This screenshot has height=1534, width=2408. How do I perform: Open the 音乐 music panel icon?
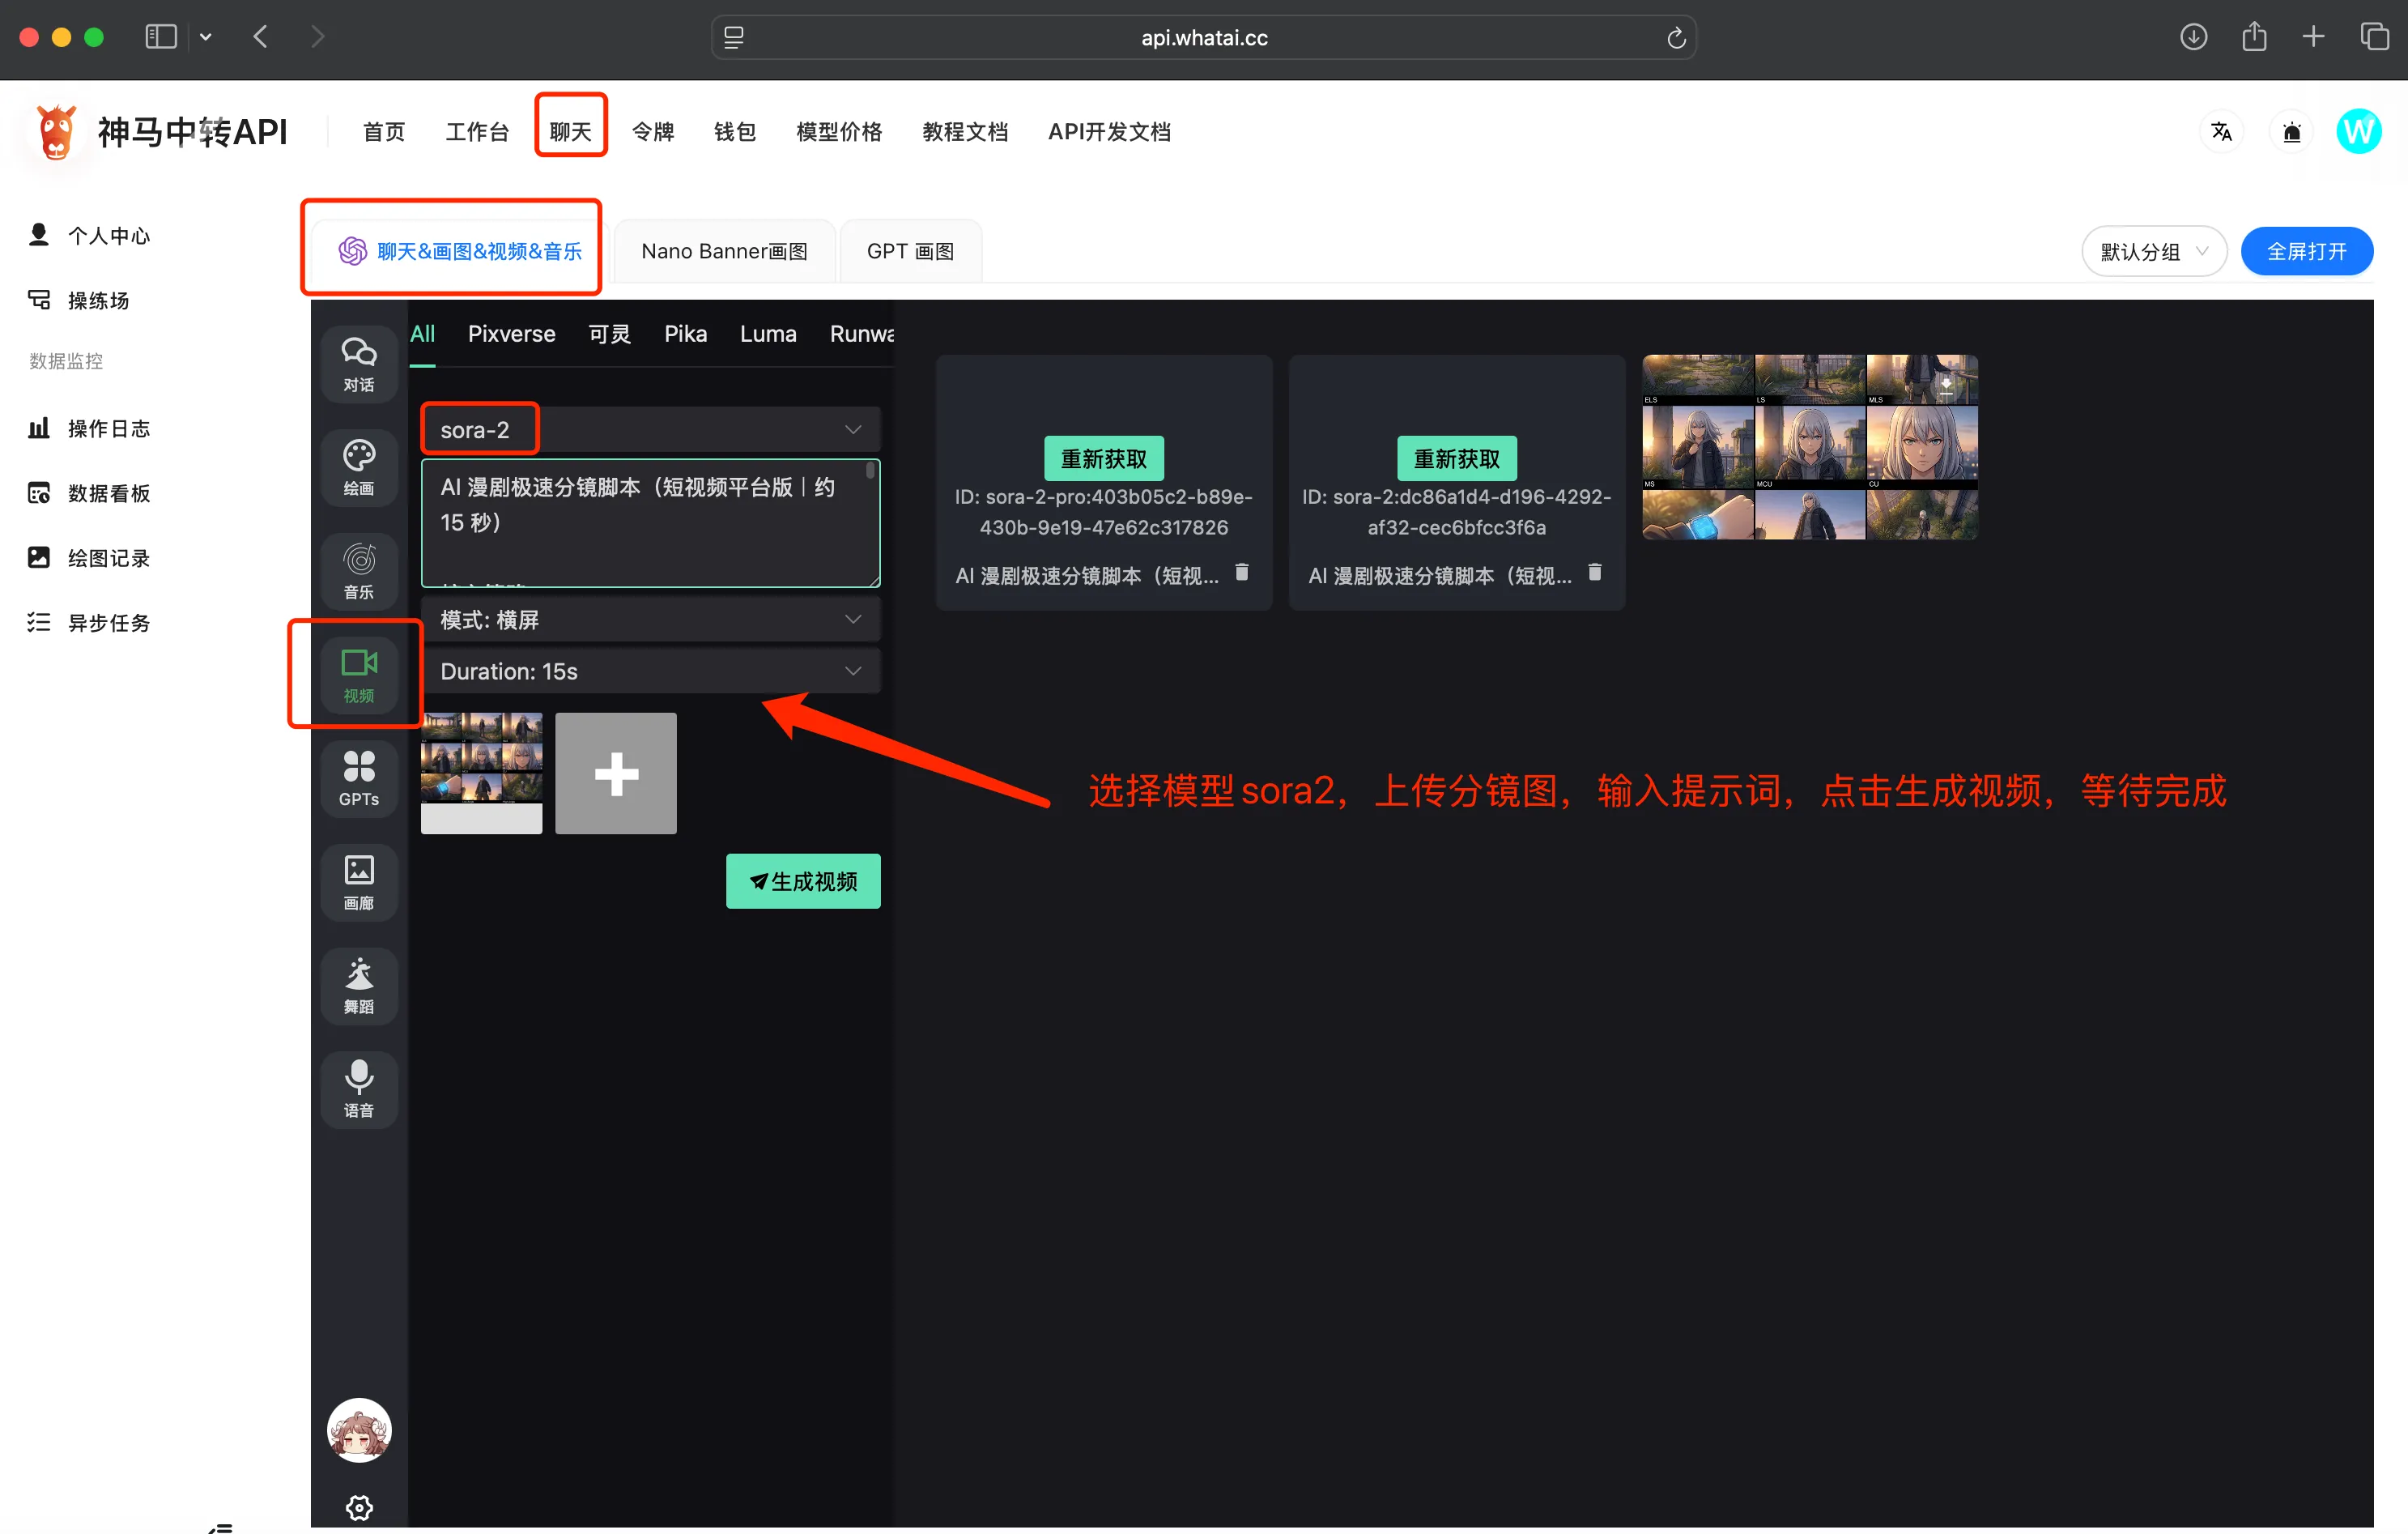pos(359,571)
